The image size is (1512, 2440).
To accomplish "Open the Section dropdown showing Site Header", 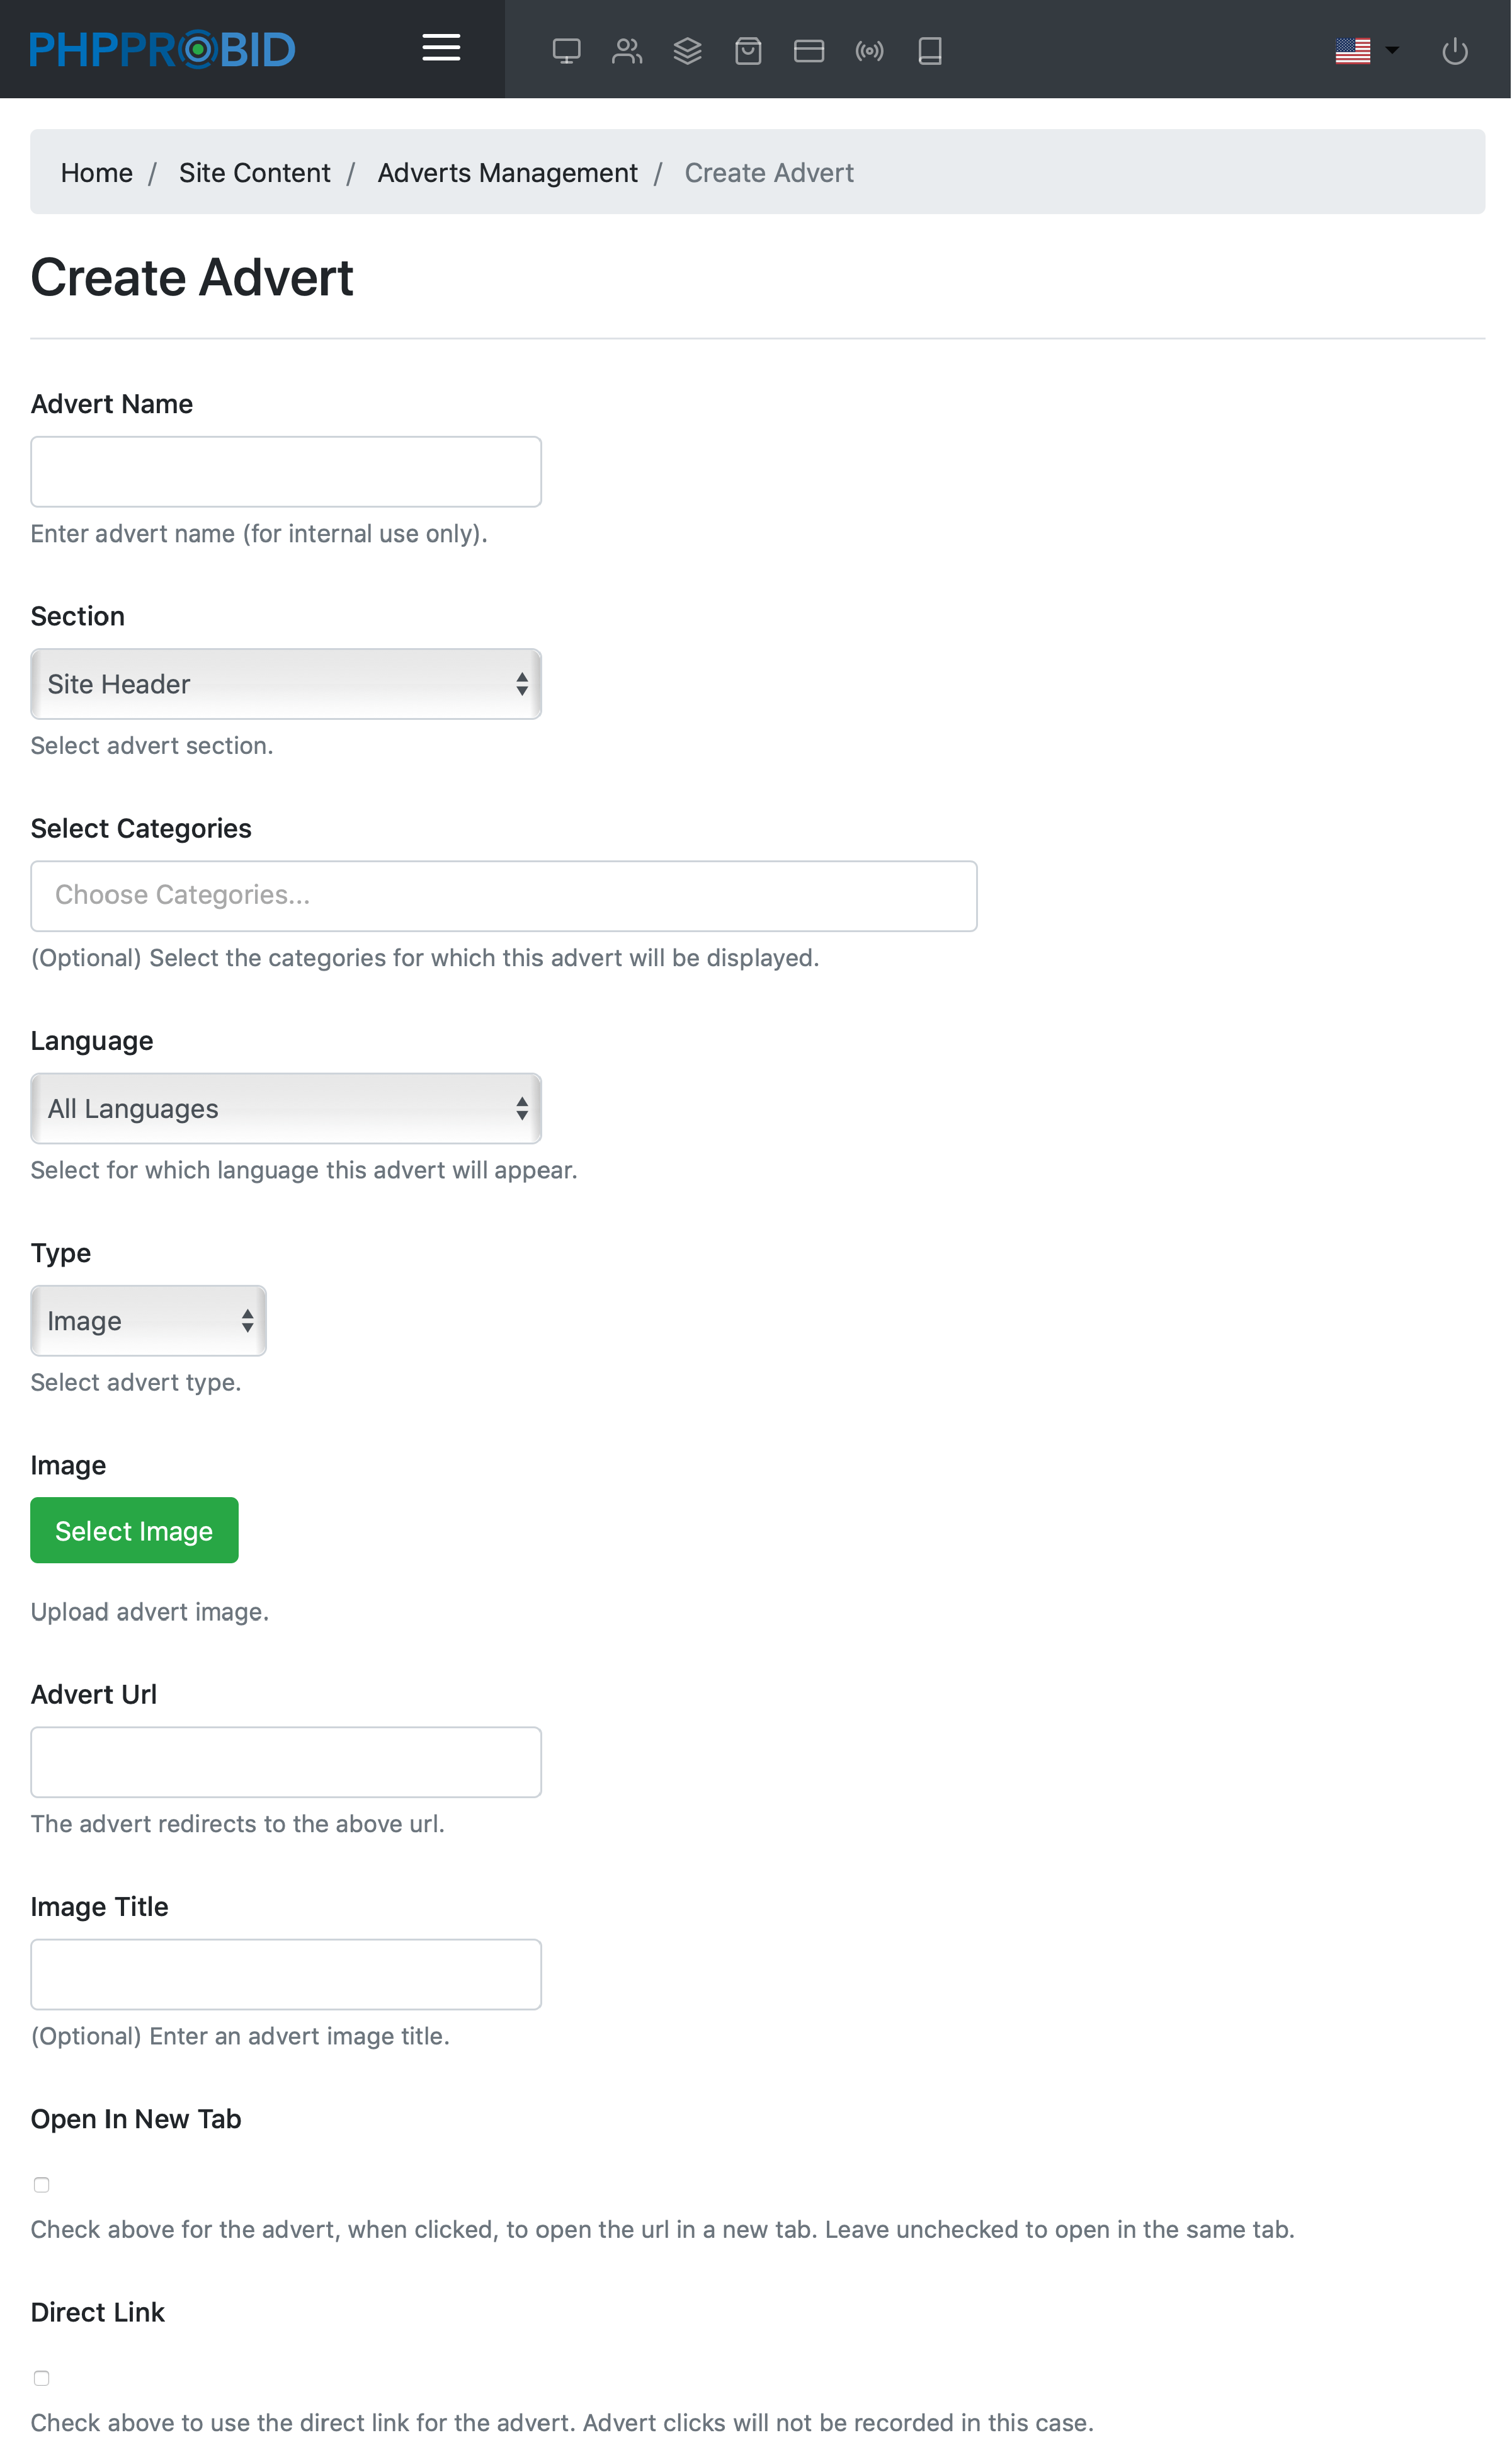I will [x=286, y=684].
